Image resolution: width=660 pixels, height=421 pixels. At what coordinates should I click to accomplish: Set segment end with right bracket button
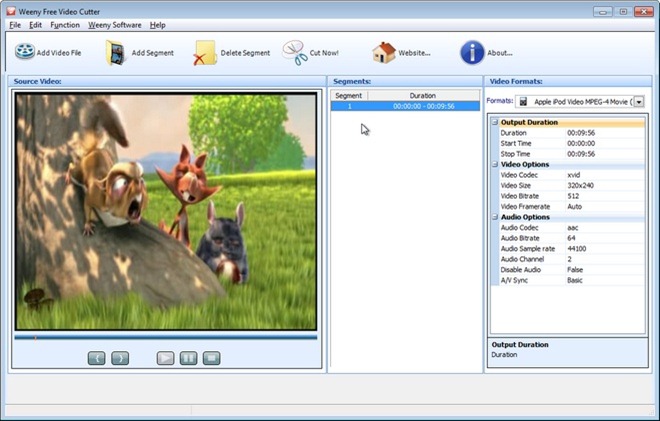(120, 358)
